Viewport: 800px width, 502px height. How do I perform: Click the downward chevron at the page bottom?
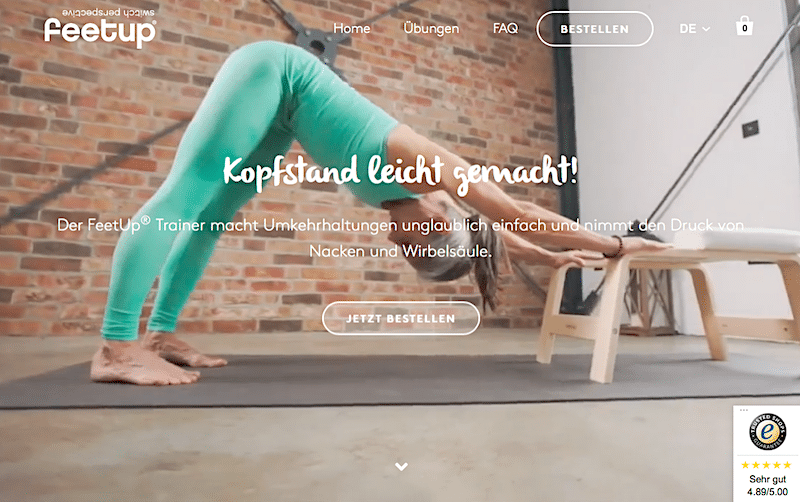pos(402,466)
